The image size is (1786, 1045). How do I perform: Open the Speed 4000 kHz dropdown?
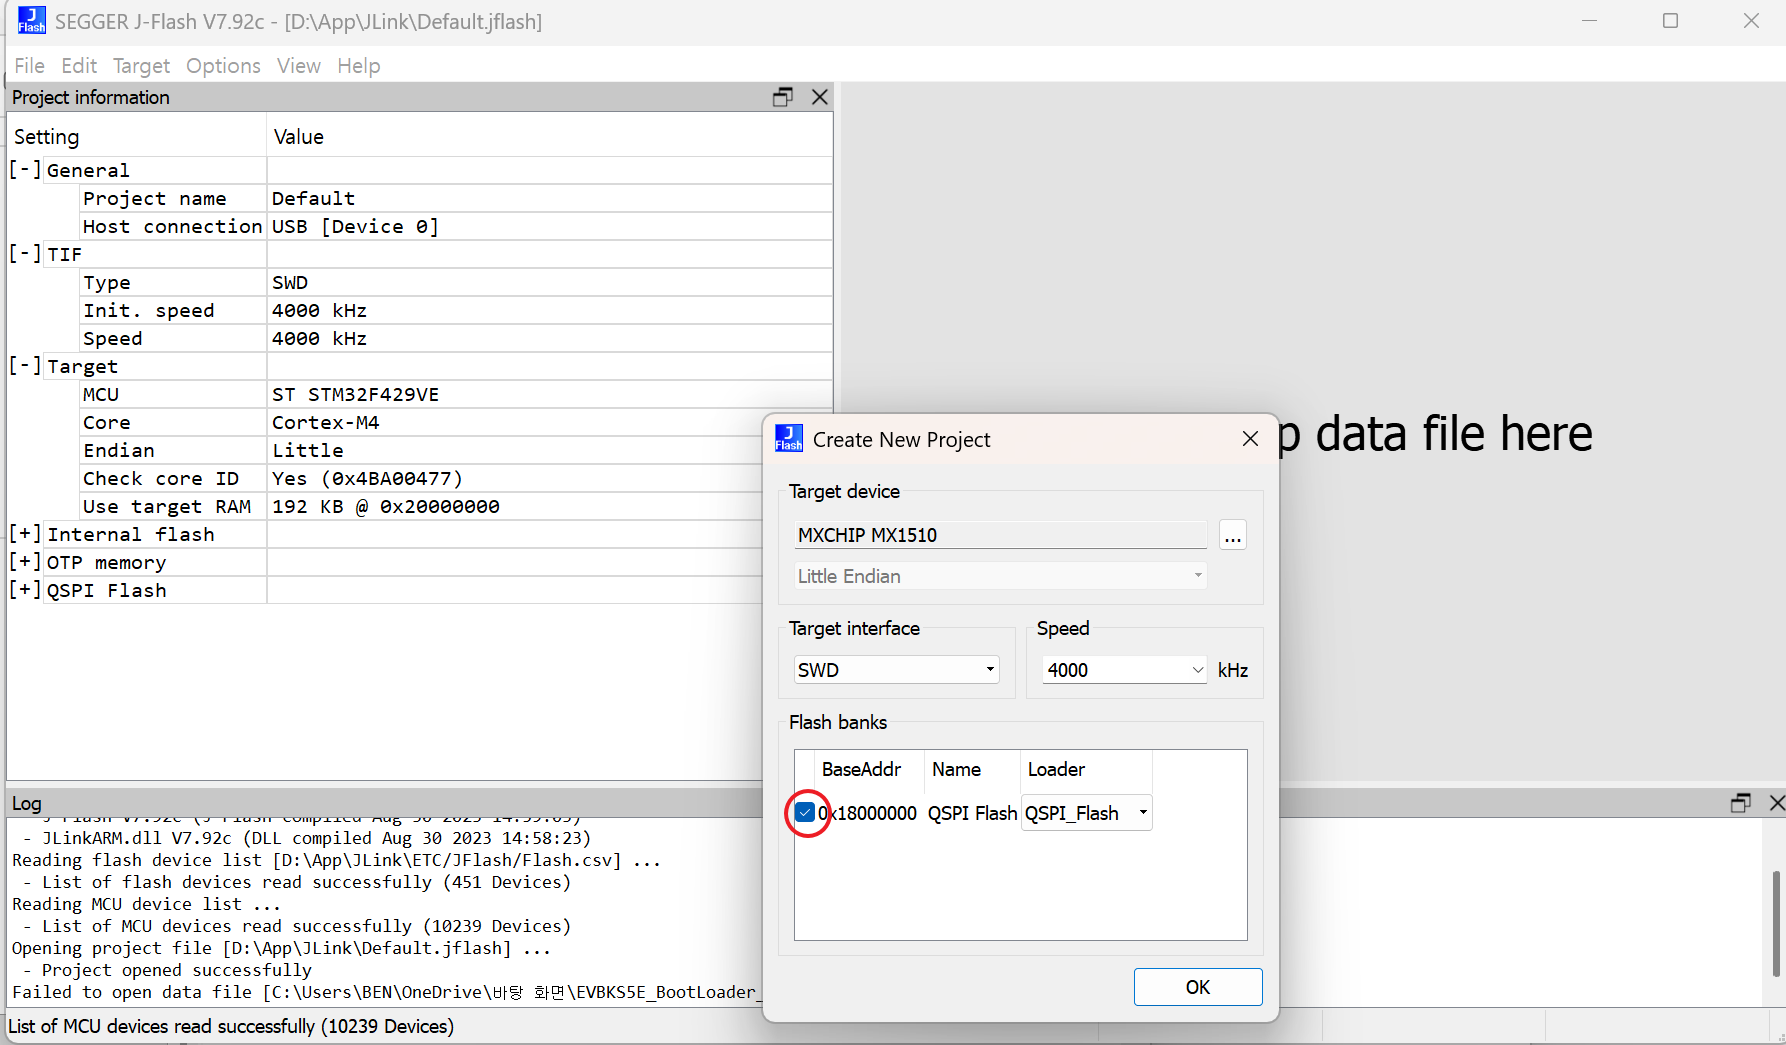[x=1197, y=670]
